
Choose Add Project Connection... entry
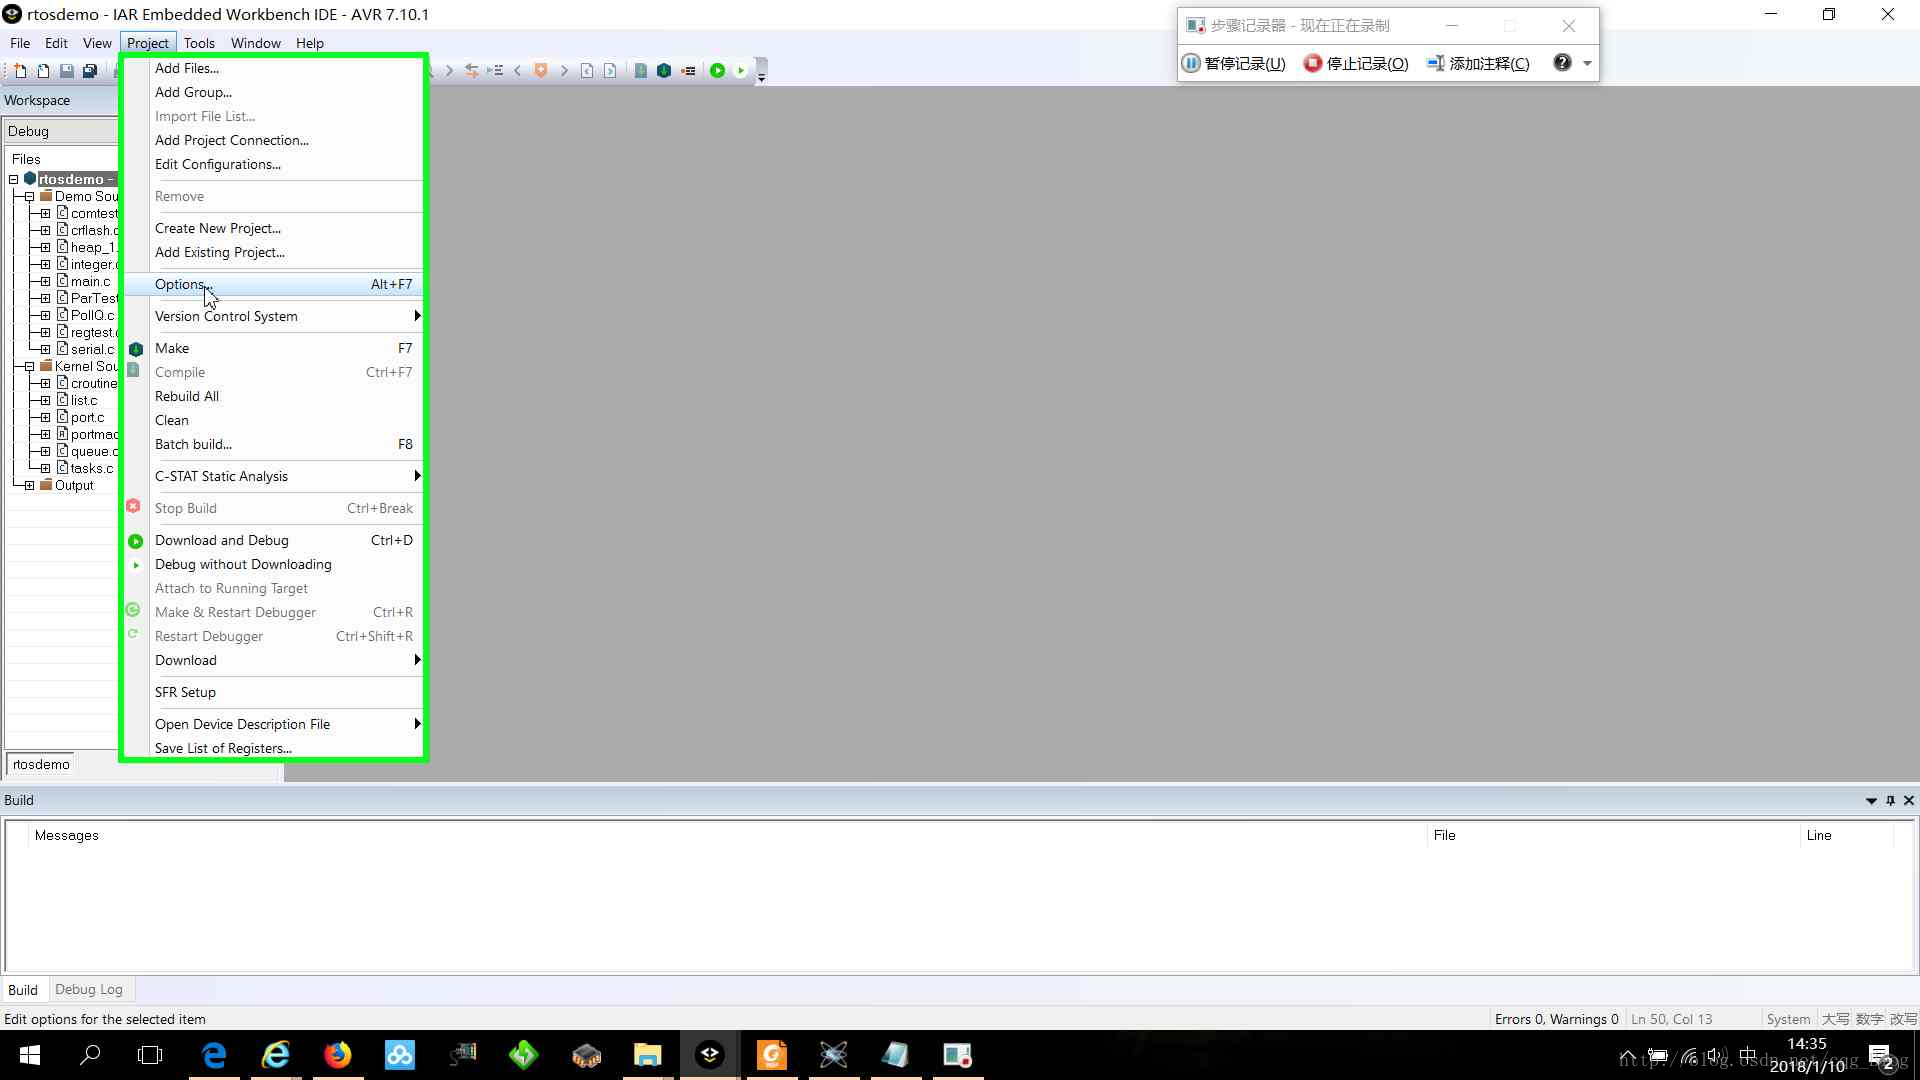[273, 140]
